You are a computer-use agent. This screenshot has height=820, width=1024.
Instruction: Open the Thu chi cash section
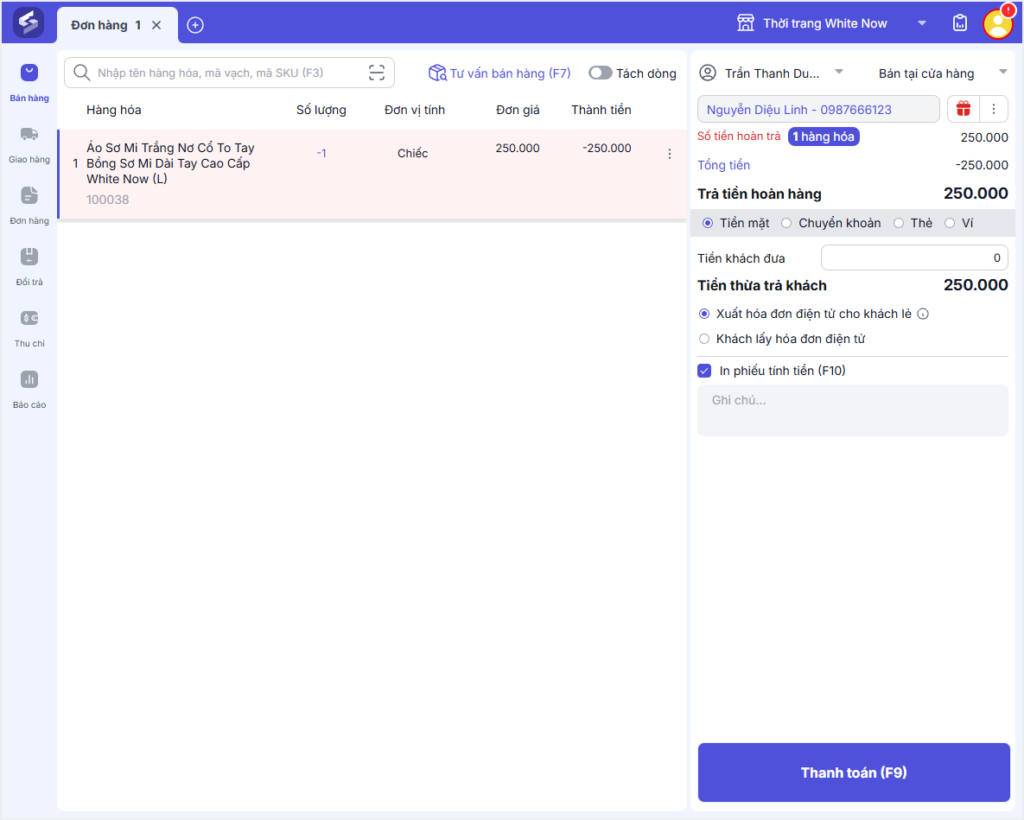coord(29,328)
